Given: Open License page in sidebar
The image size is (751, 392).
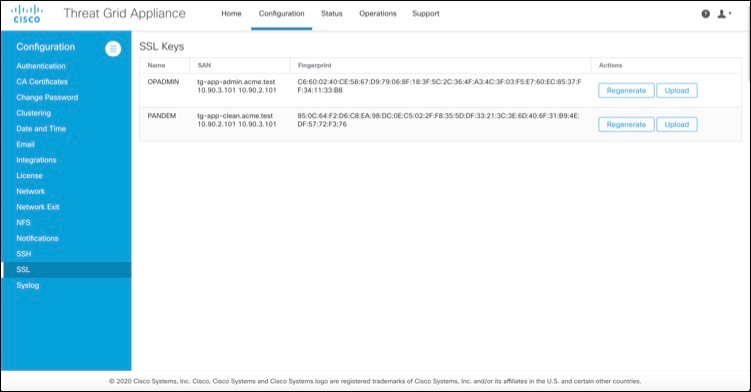Looking at the screenshot, I should 29,175.
